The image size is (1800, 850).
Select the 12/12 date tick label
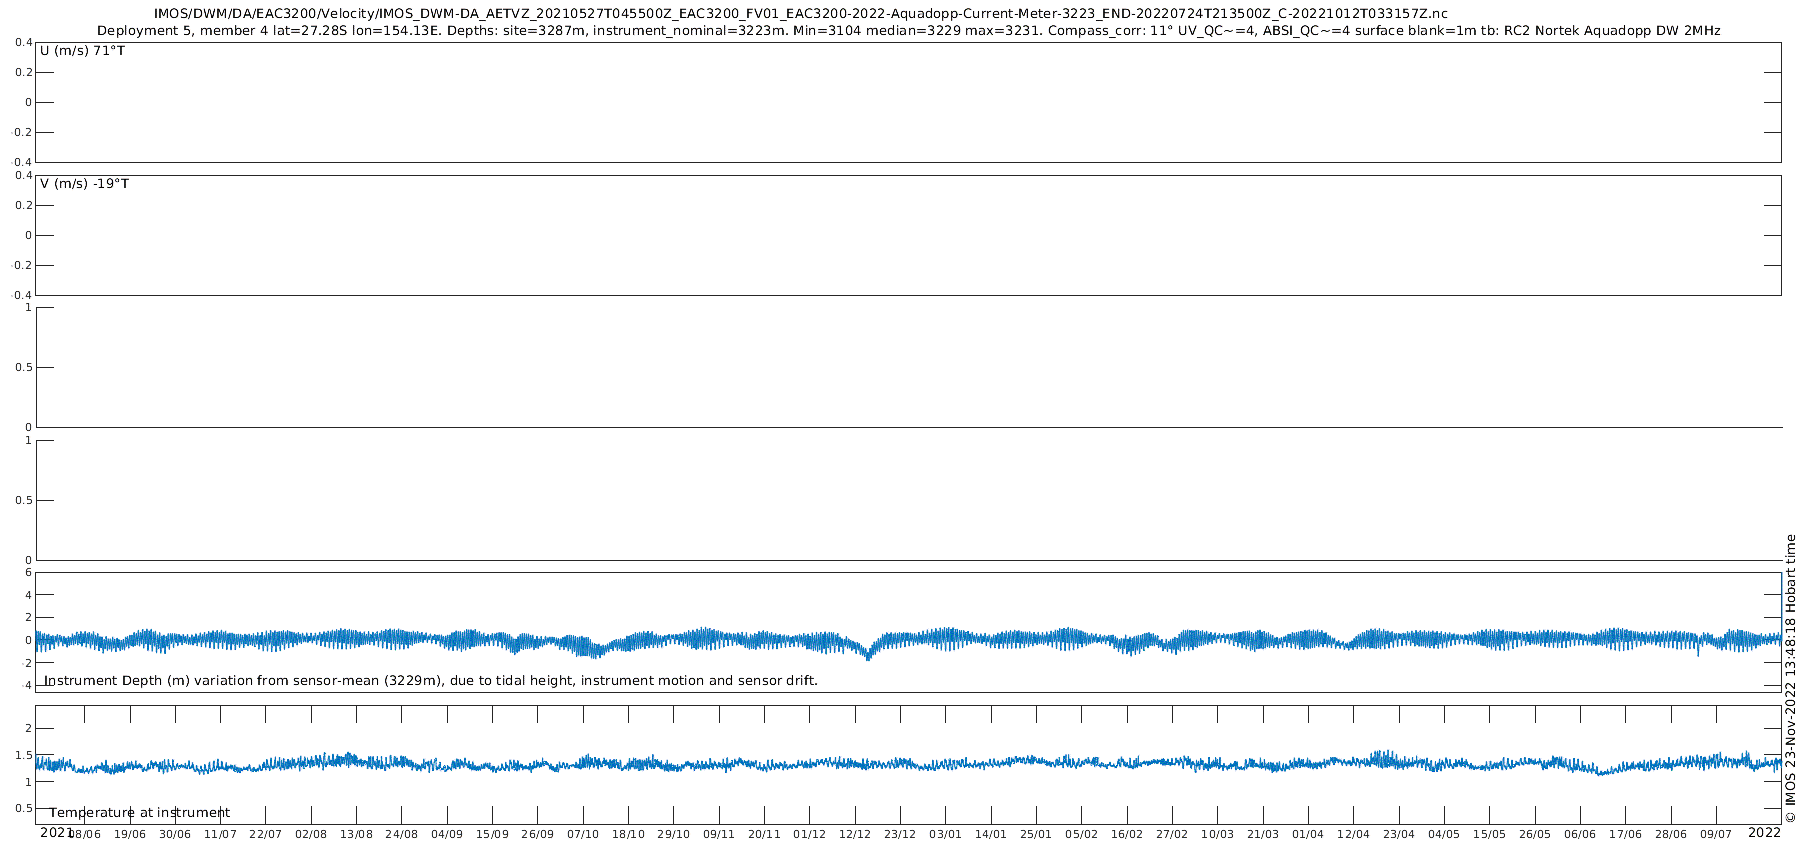(855, 834)
